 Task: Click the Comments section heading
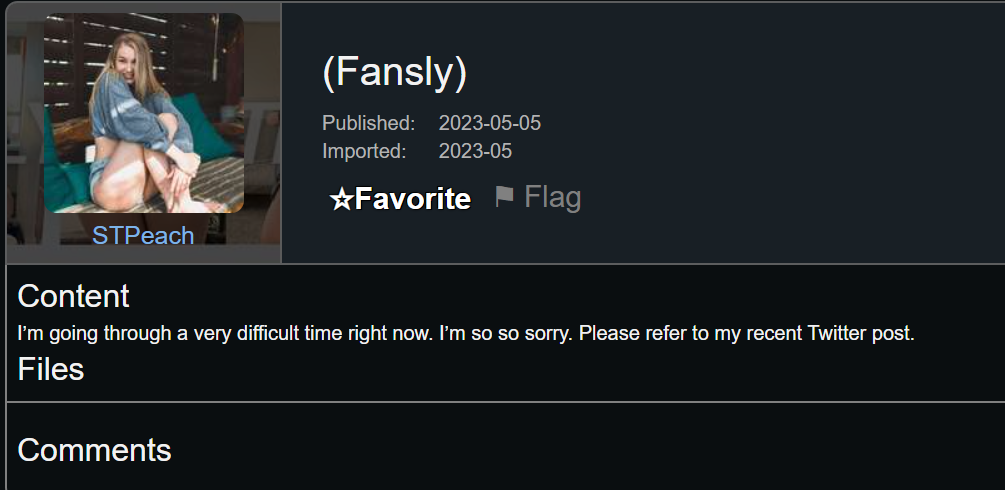[94, 450]
